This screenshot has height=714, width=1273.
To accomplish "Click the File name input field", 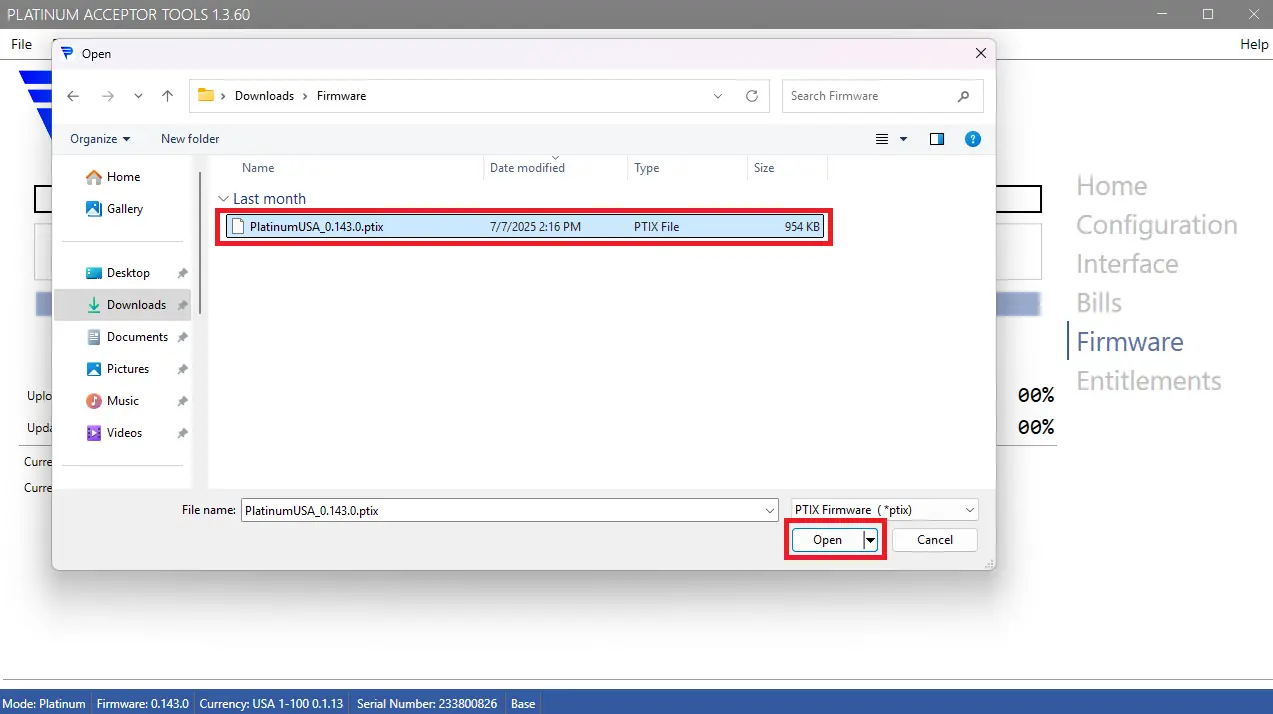I will (x=502, y=510).
